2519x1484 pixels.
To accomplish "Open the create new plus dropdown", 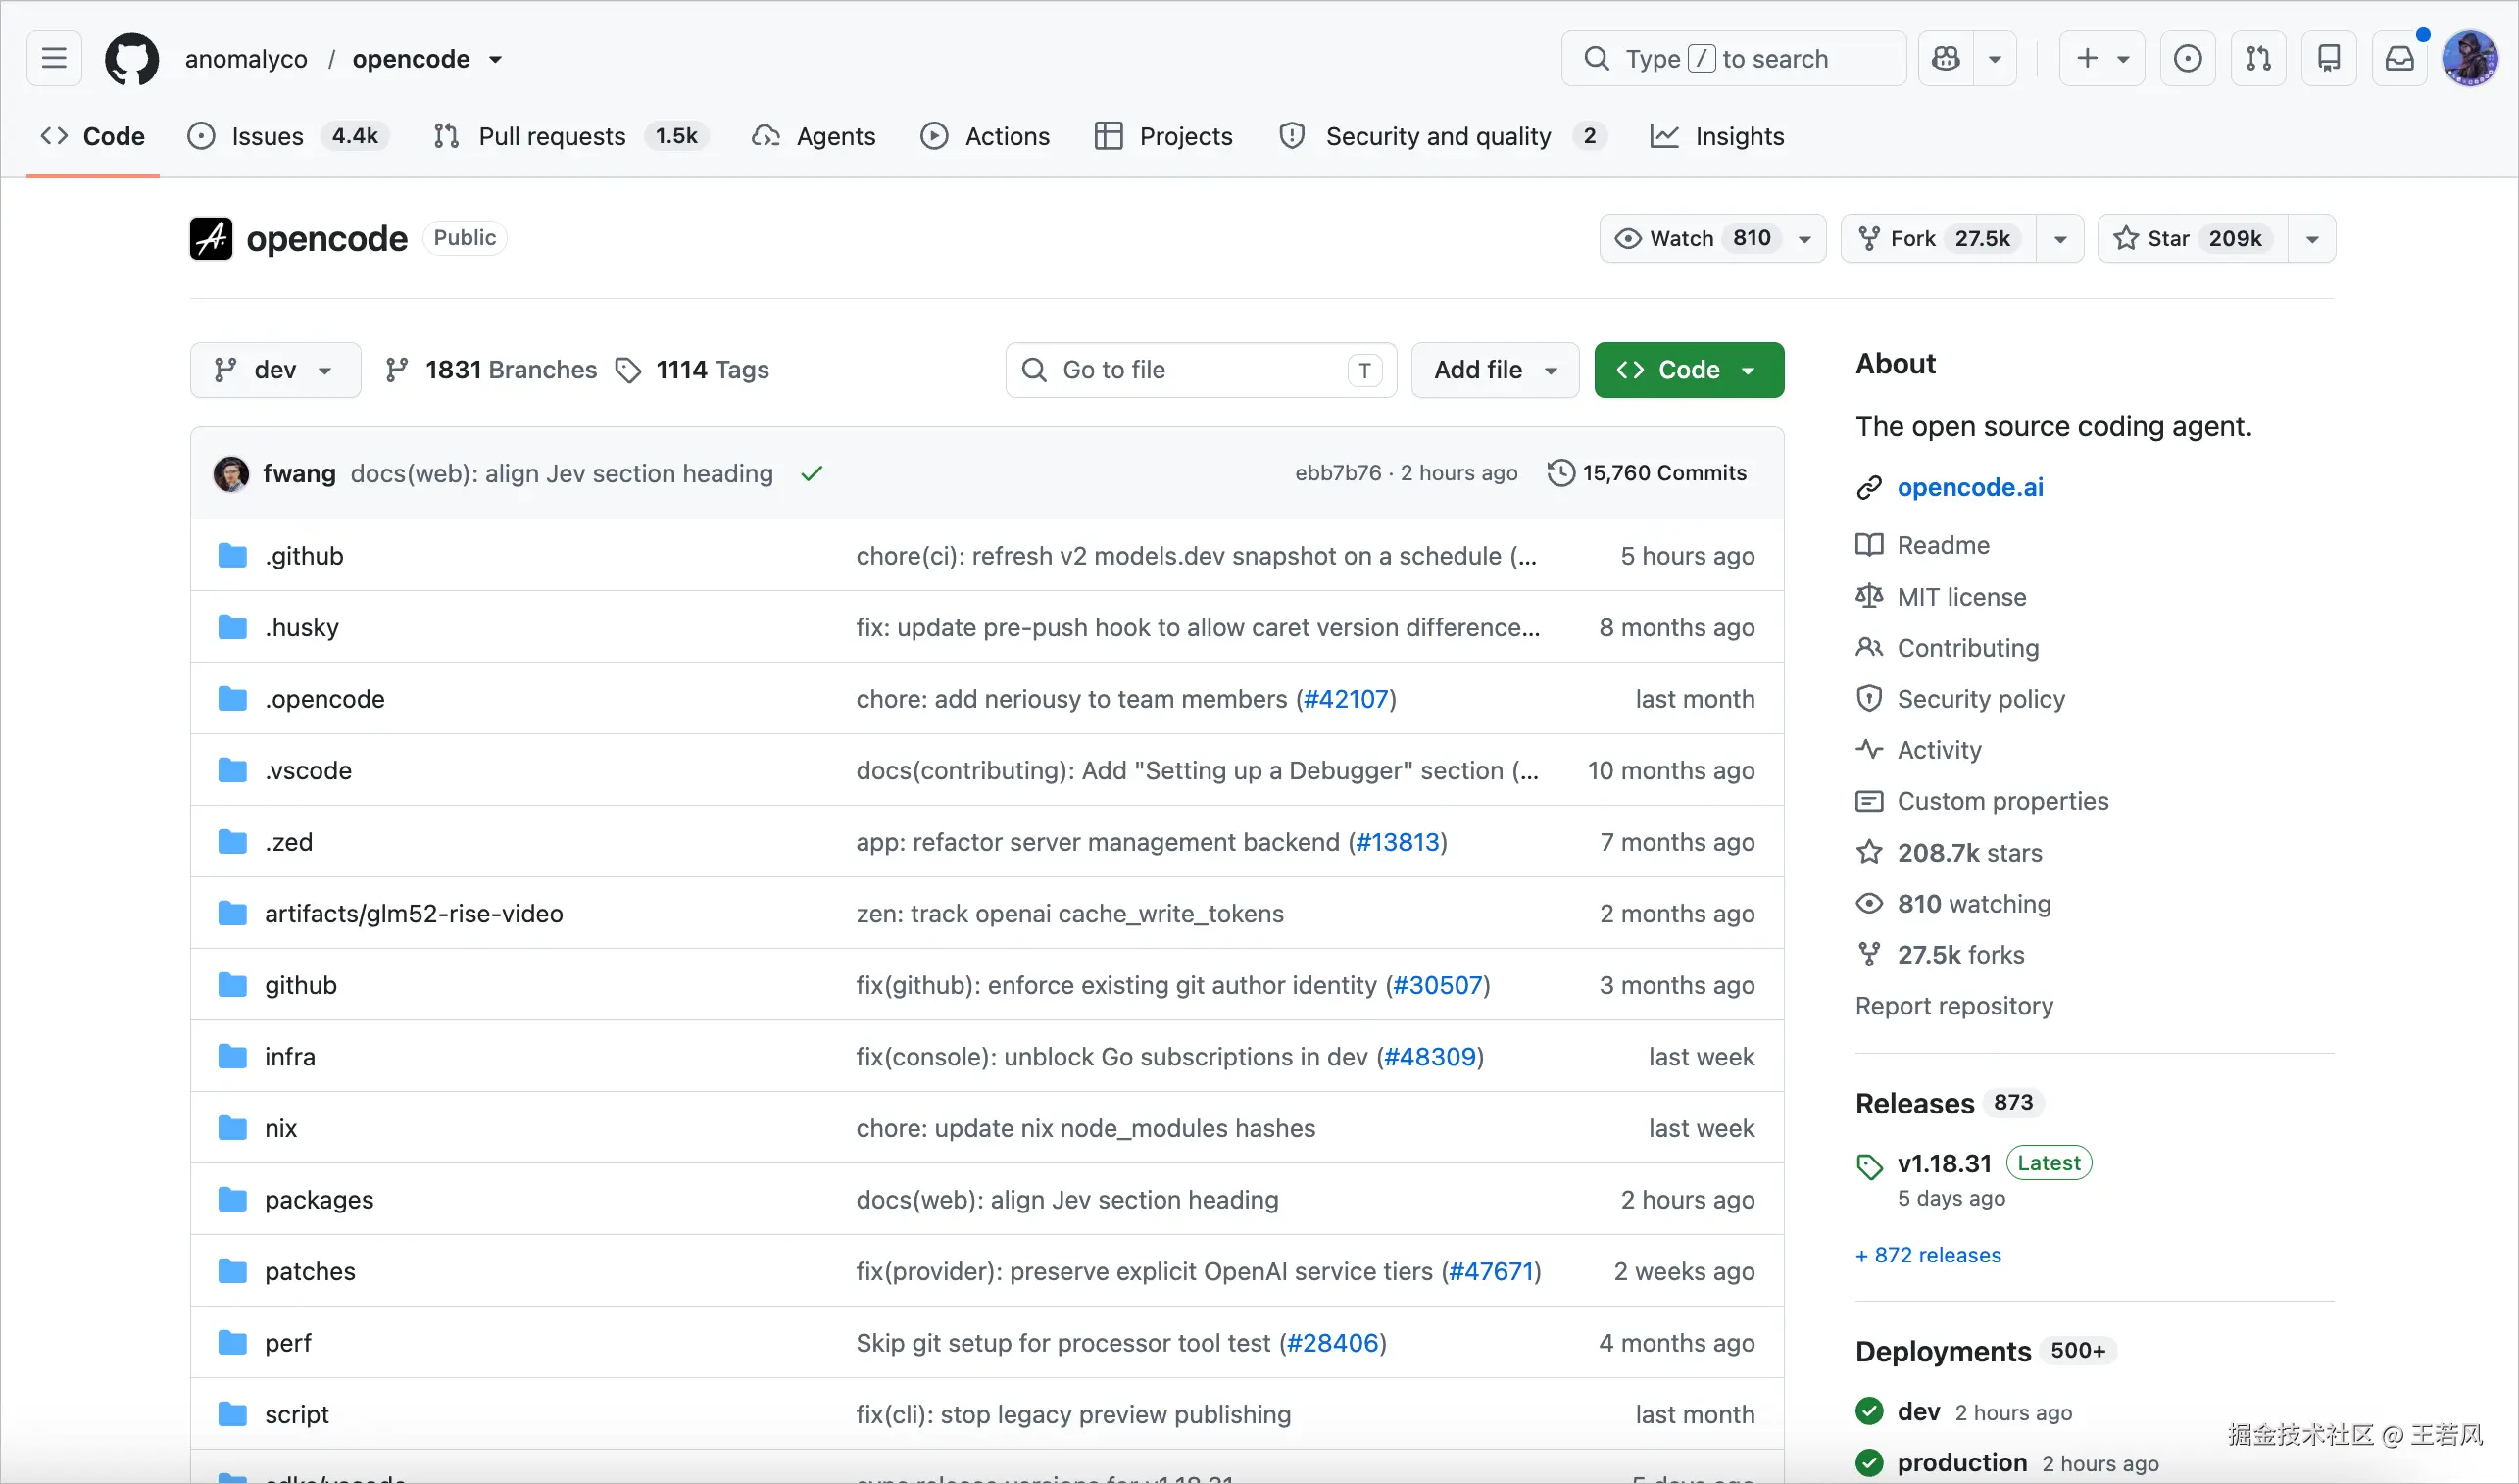I will pos(2101,58).
